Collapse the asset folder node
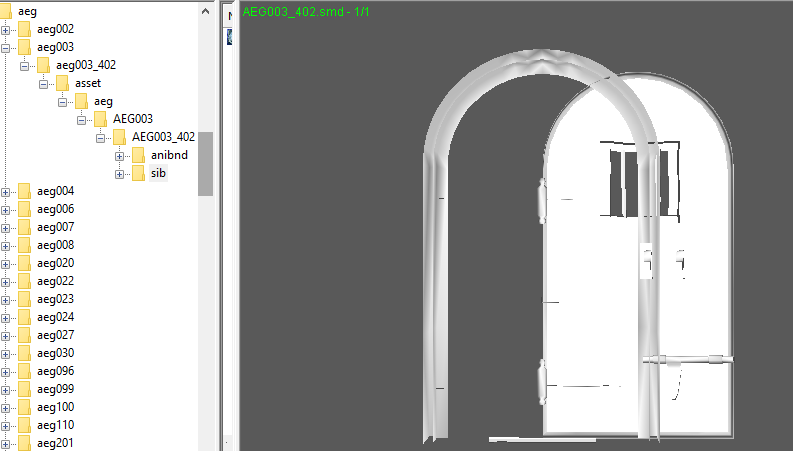Viewport: 793px width, 451px height. tap(43, 84)
